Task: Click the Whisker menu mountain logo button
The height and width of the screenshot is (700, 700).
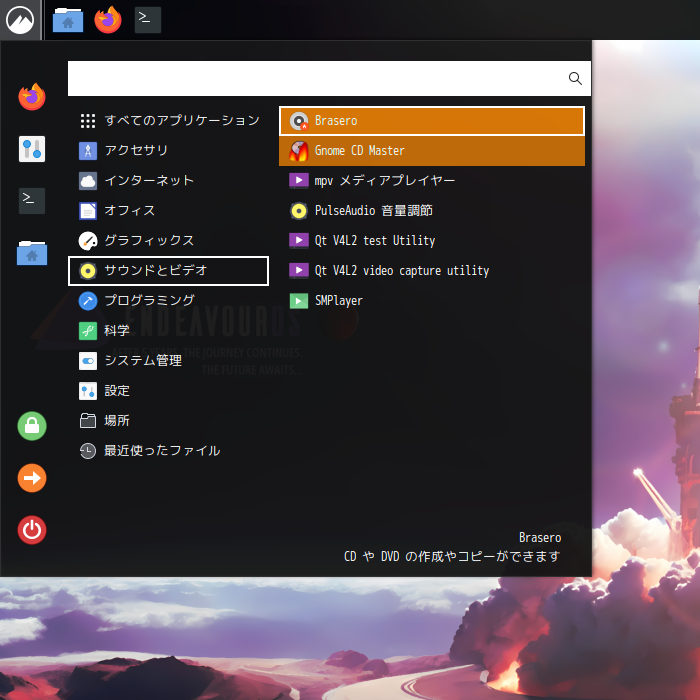Action: click(20, 20)
